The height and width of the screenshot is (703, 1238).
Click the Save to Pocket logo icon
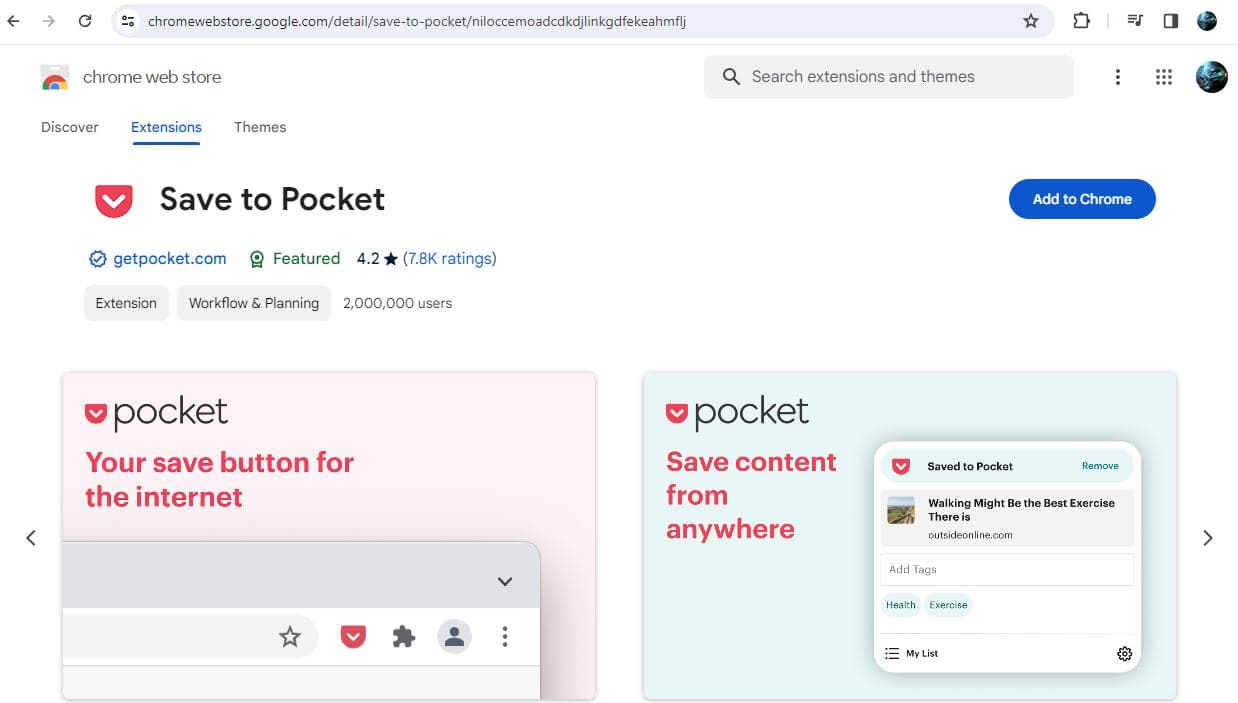click(x=114, y=200)
